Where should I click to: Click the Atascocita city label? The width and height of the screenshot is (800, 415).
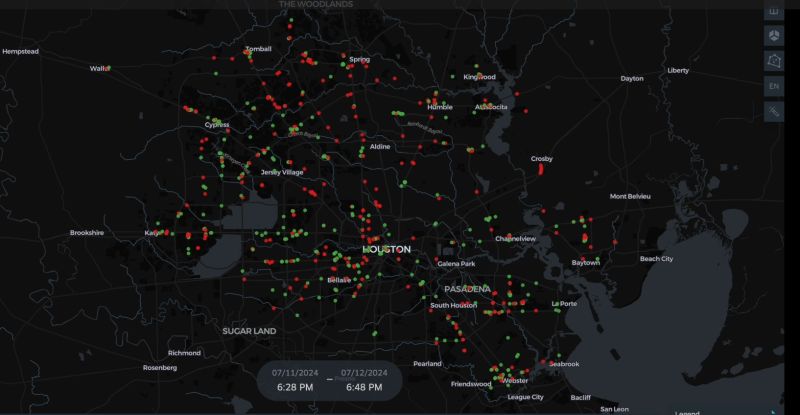[x=491, y=107]
